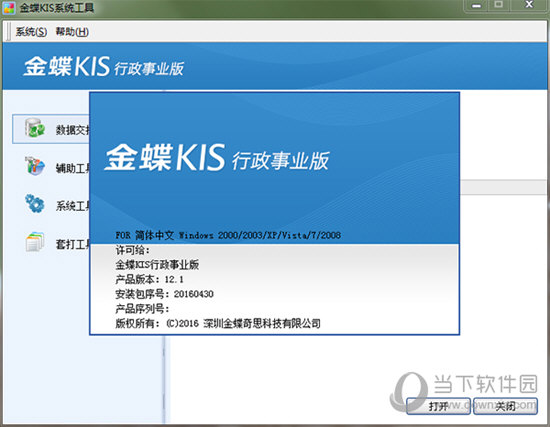Select the 辅助工具 label in sidebar
This screenshot has height=427, width=550.
click(73, 168)
